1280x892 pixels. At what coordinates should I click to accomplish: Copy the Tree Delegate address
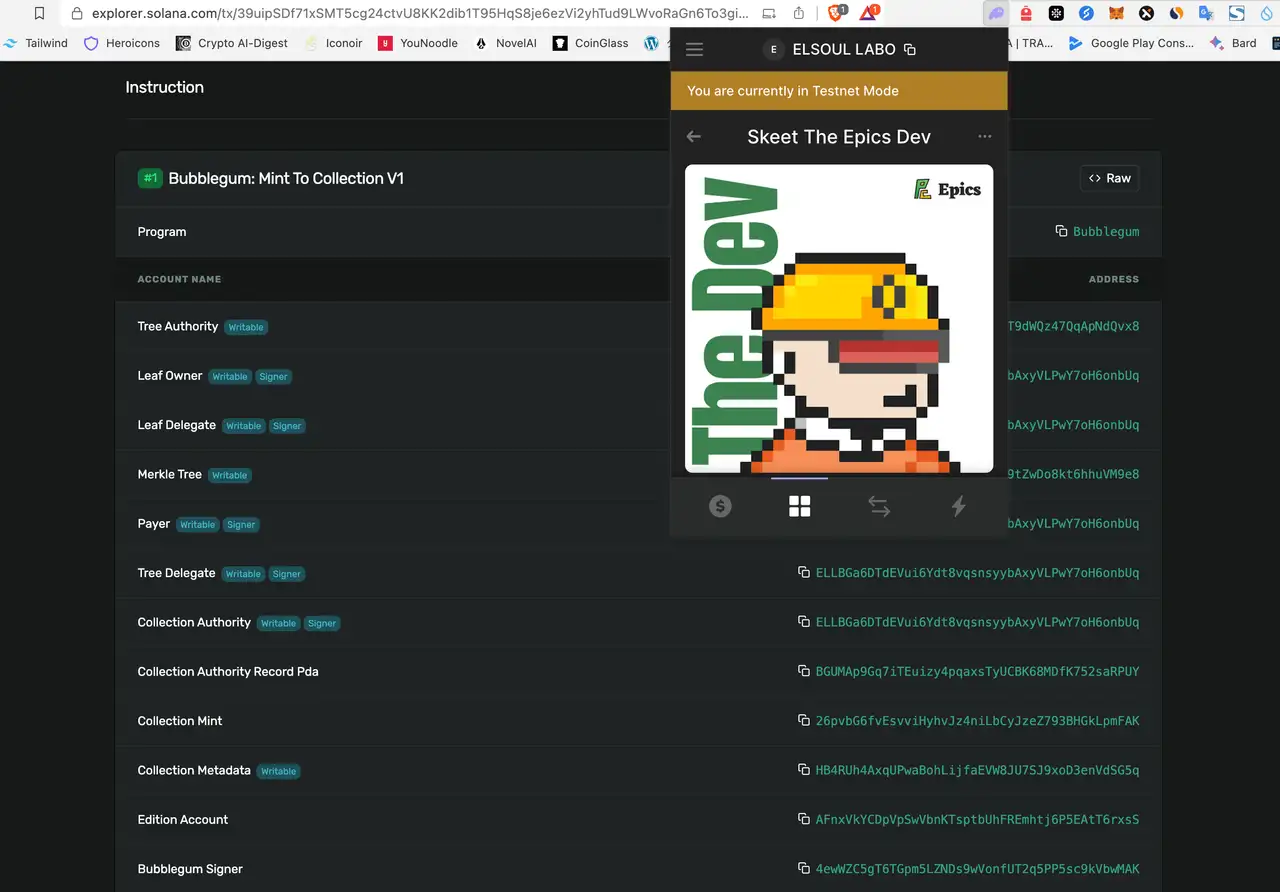point(803,573)
